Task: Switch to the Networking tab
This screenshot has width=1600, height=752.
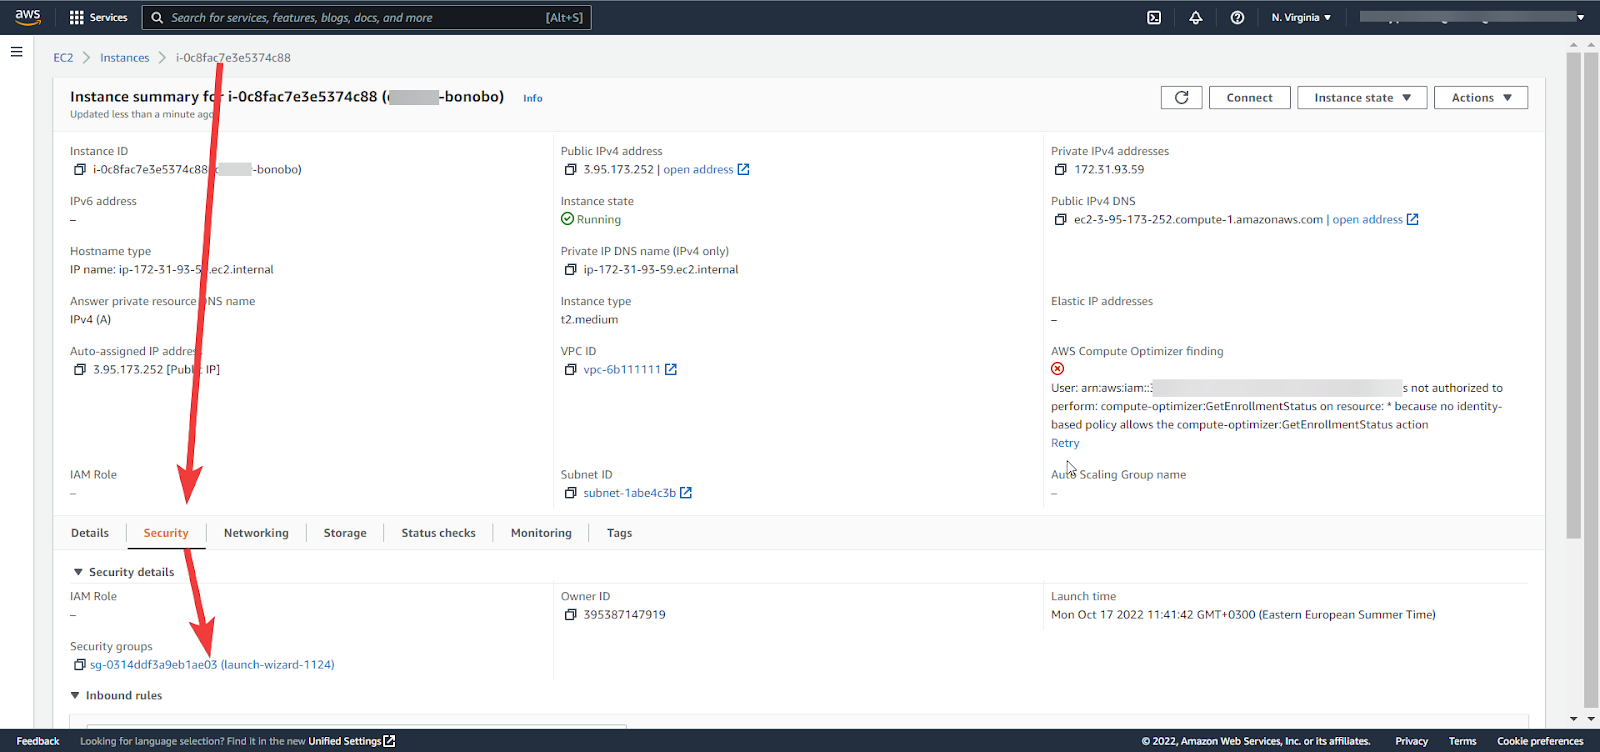Action: [256, 533]
